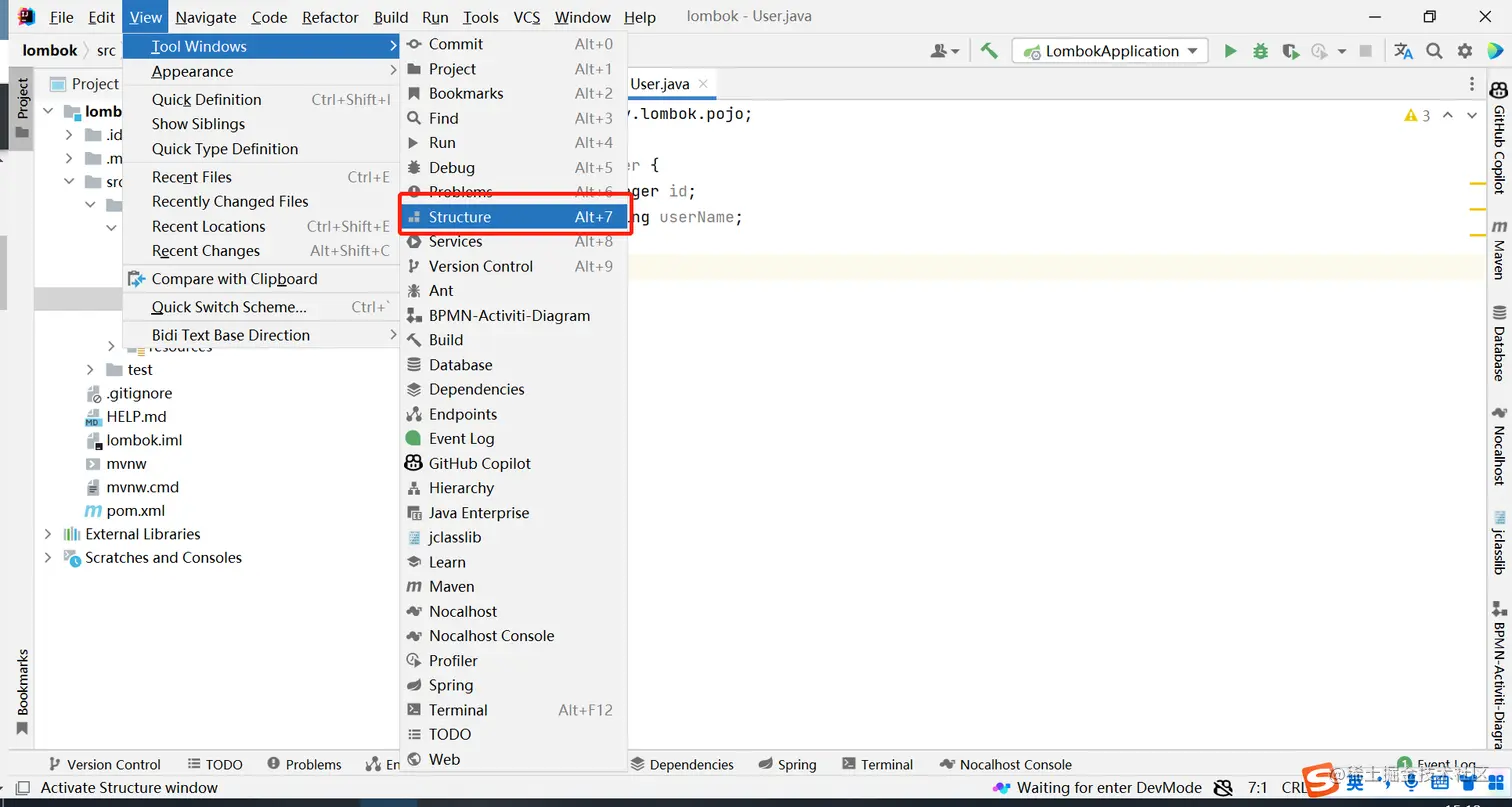
Task: Select BPMN-Activiti-Diagram menu entry
Action: pos(514,316)
